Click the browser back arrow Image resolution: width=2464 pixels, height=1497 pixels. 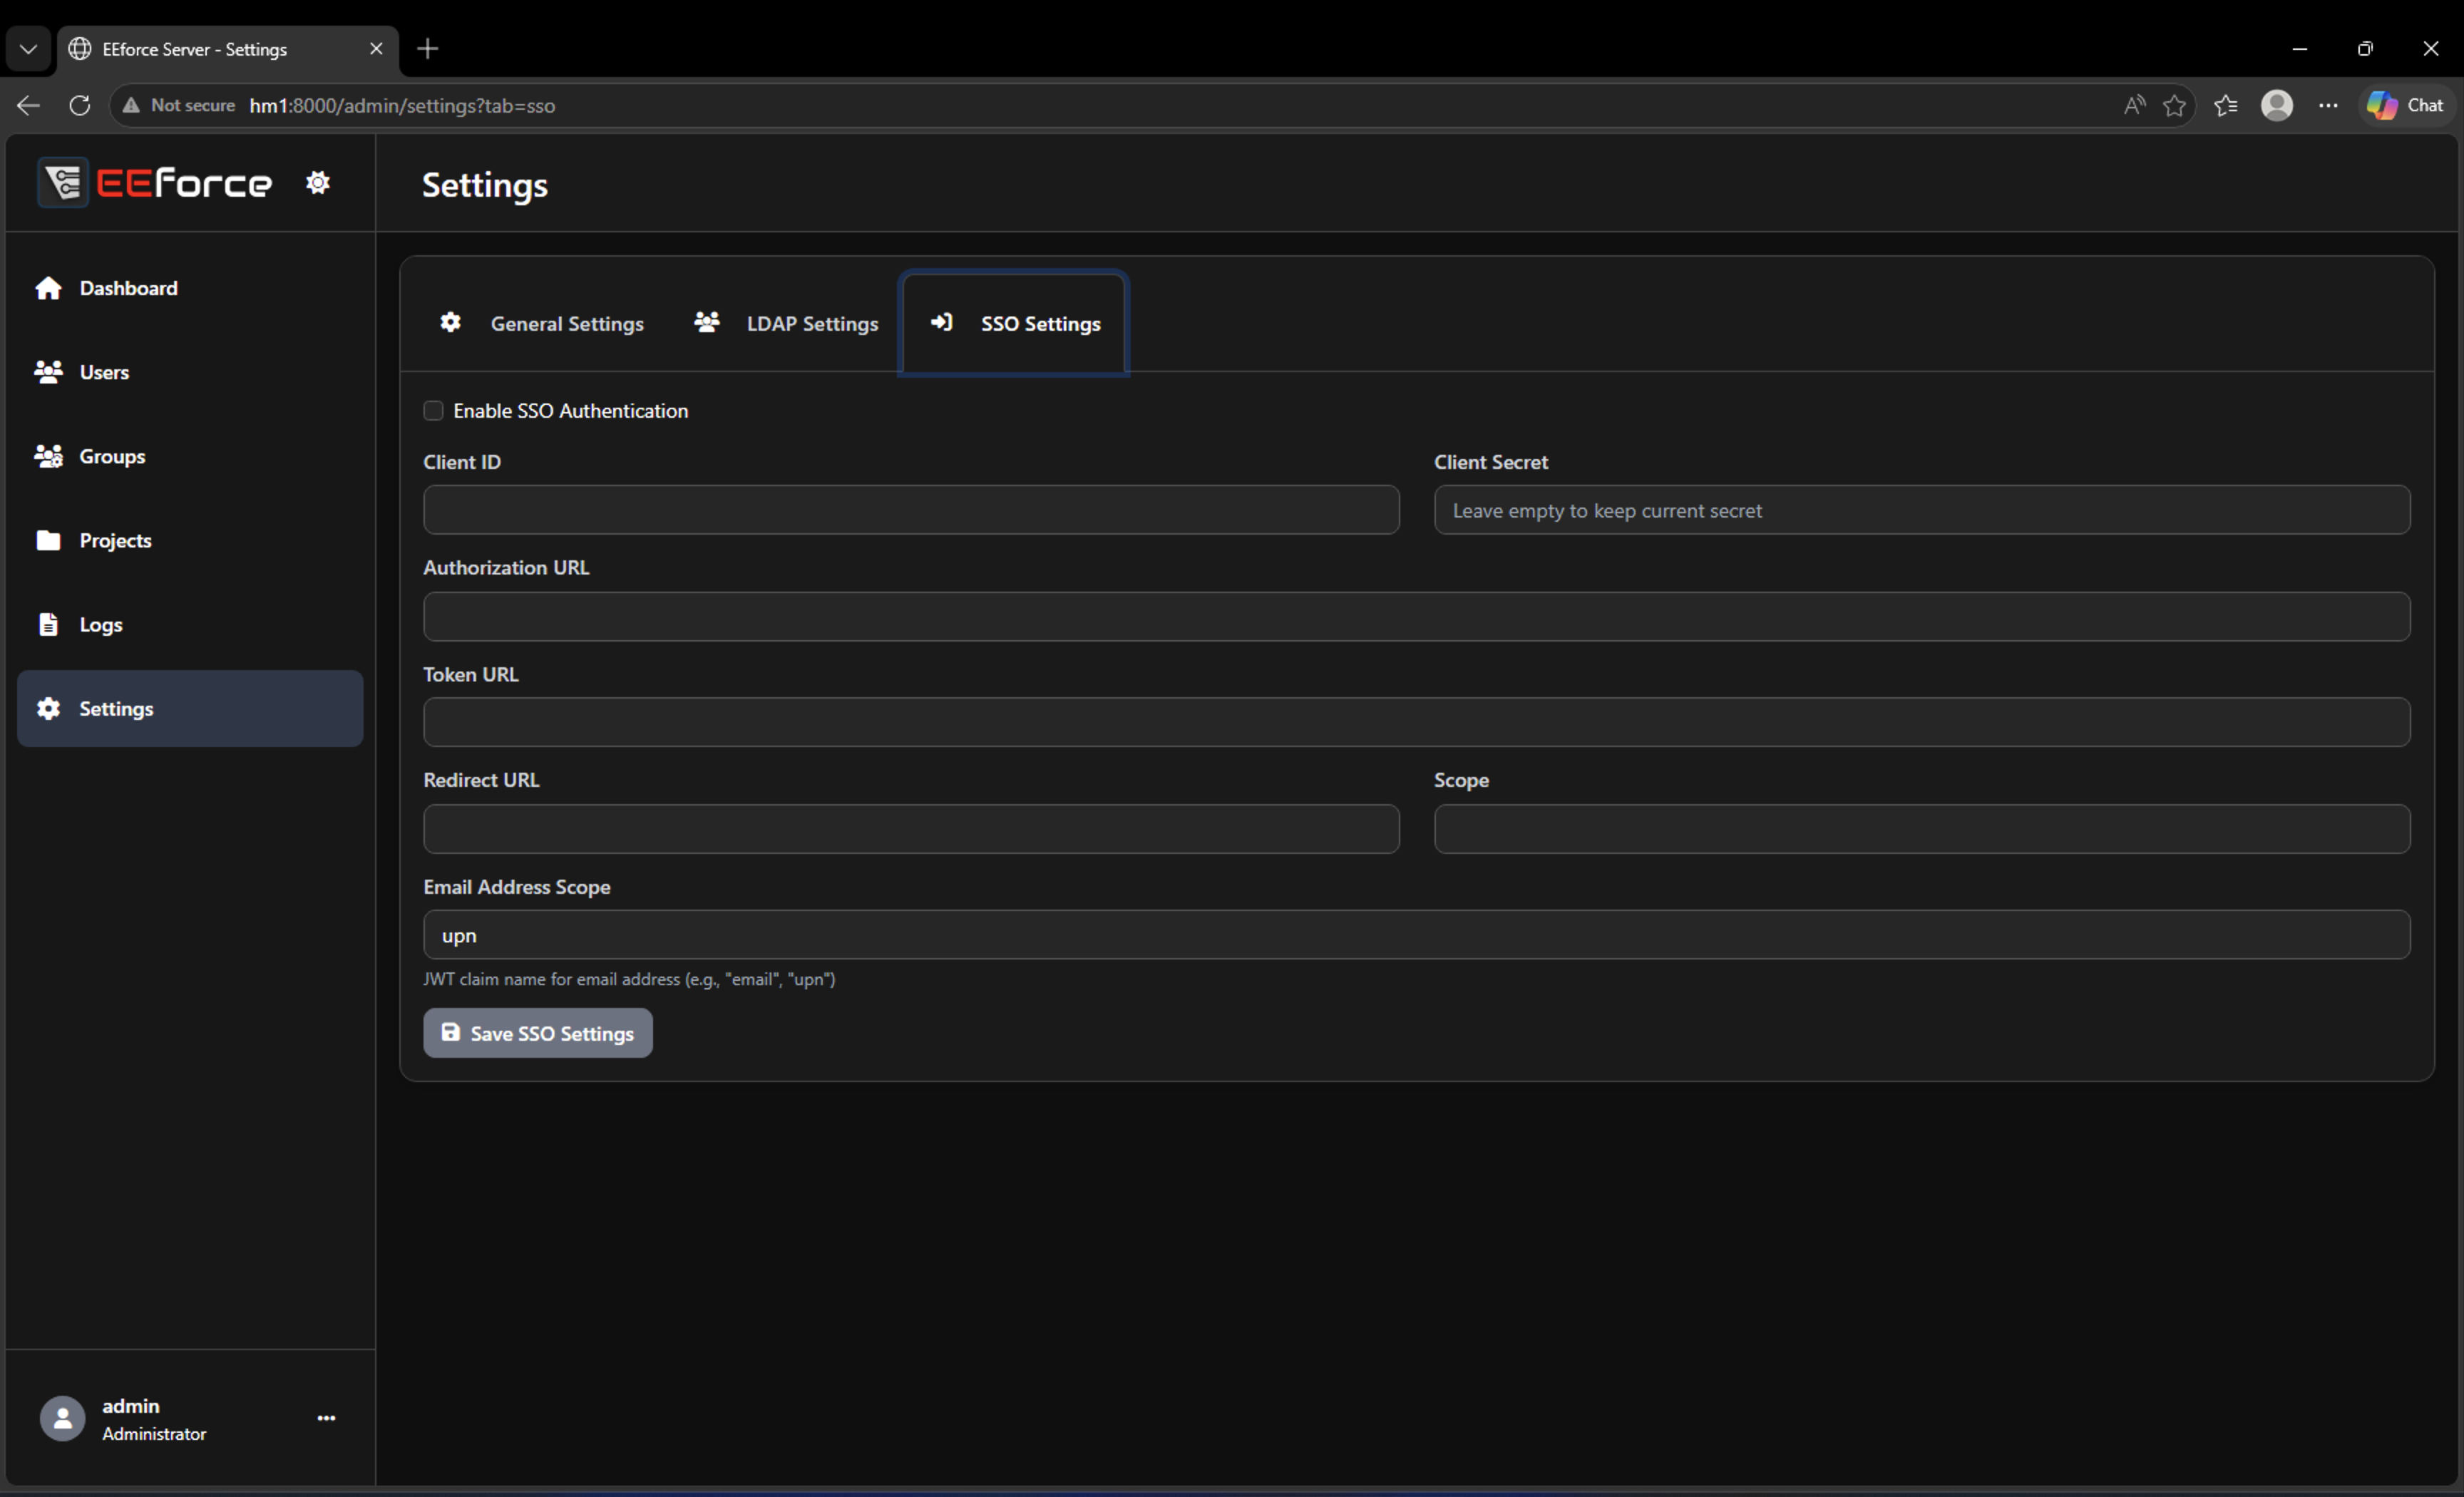coord(28,105)
